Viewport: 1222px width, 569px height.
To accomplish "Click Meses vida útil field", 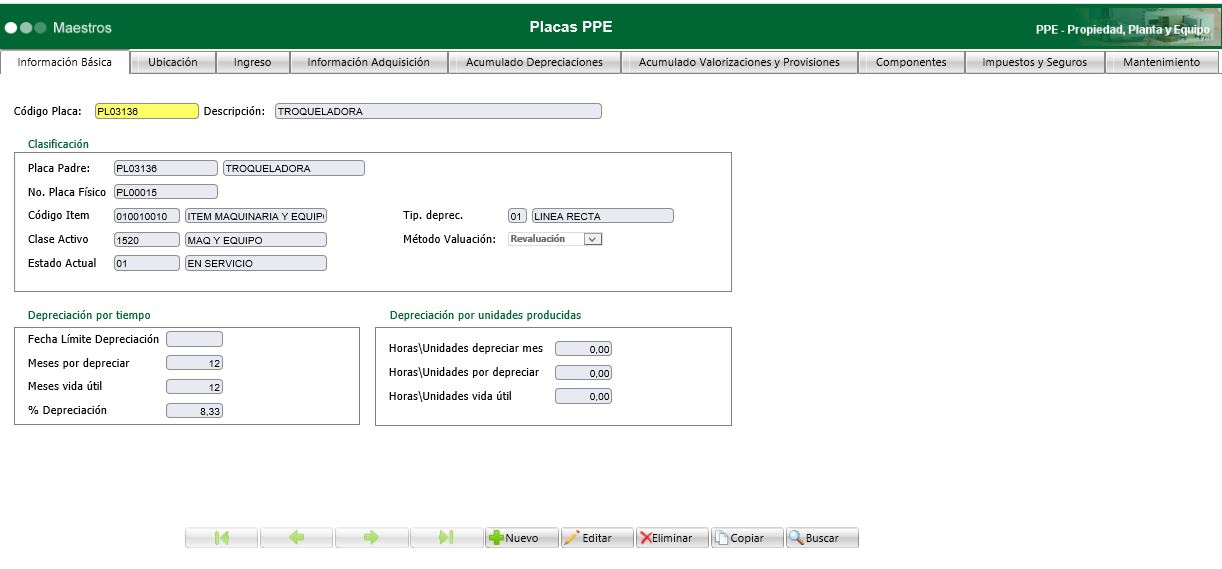I will (194, 387).
